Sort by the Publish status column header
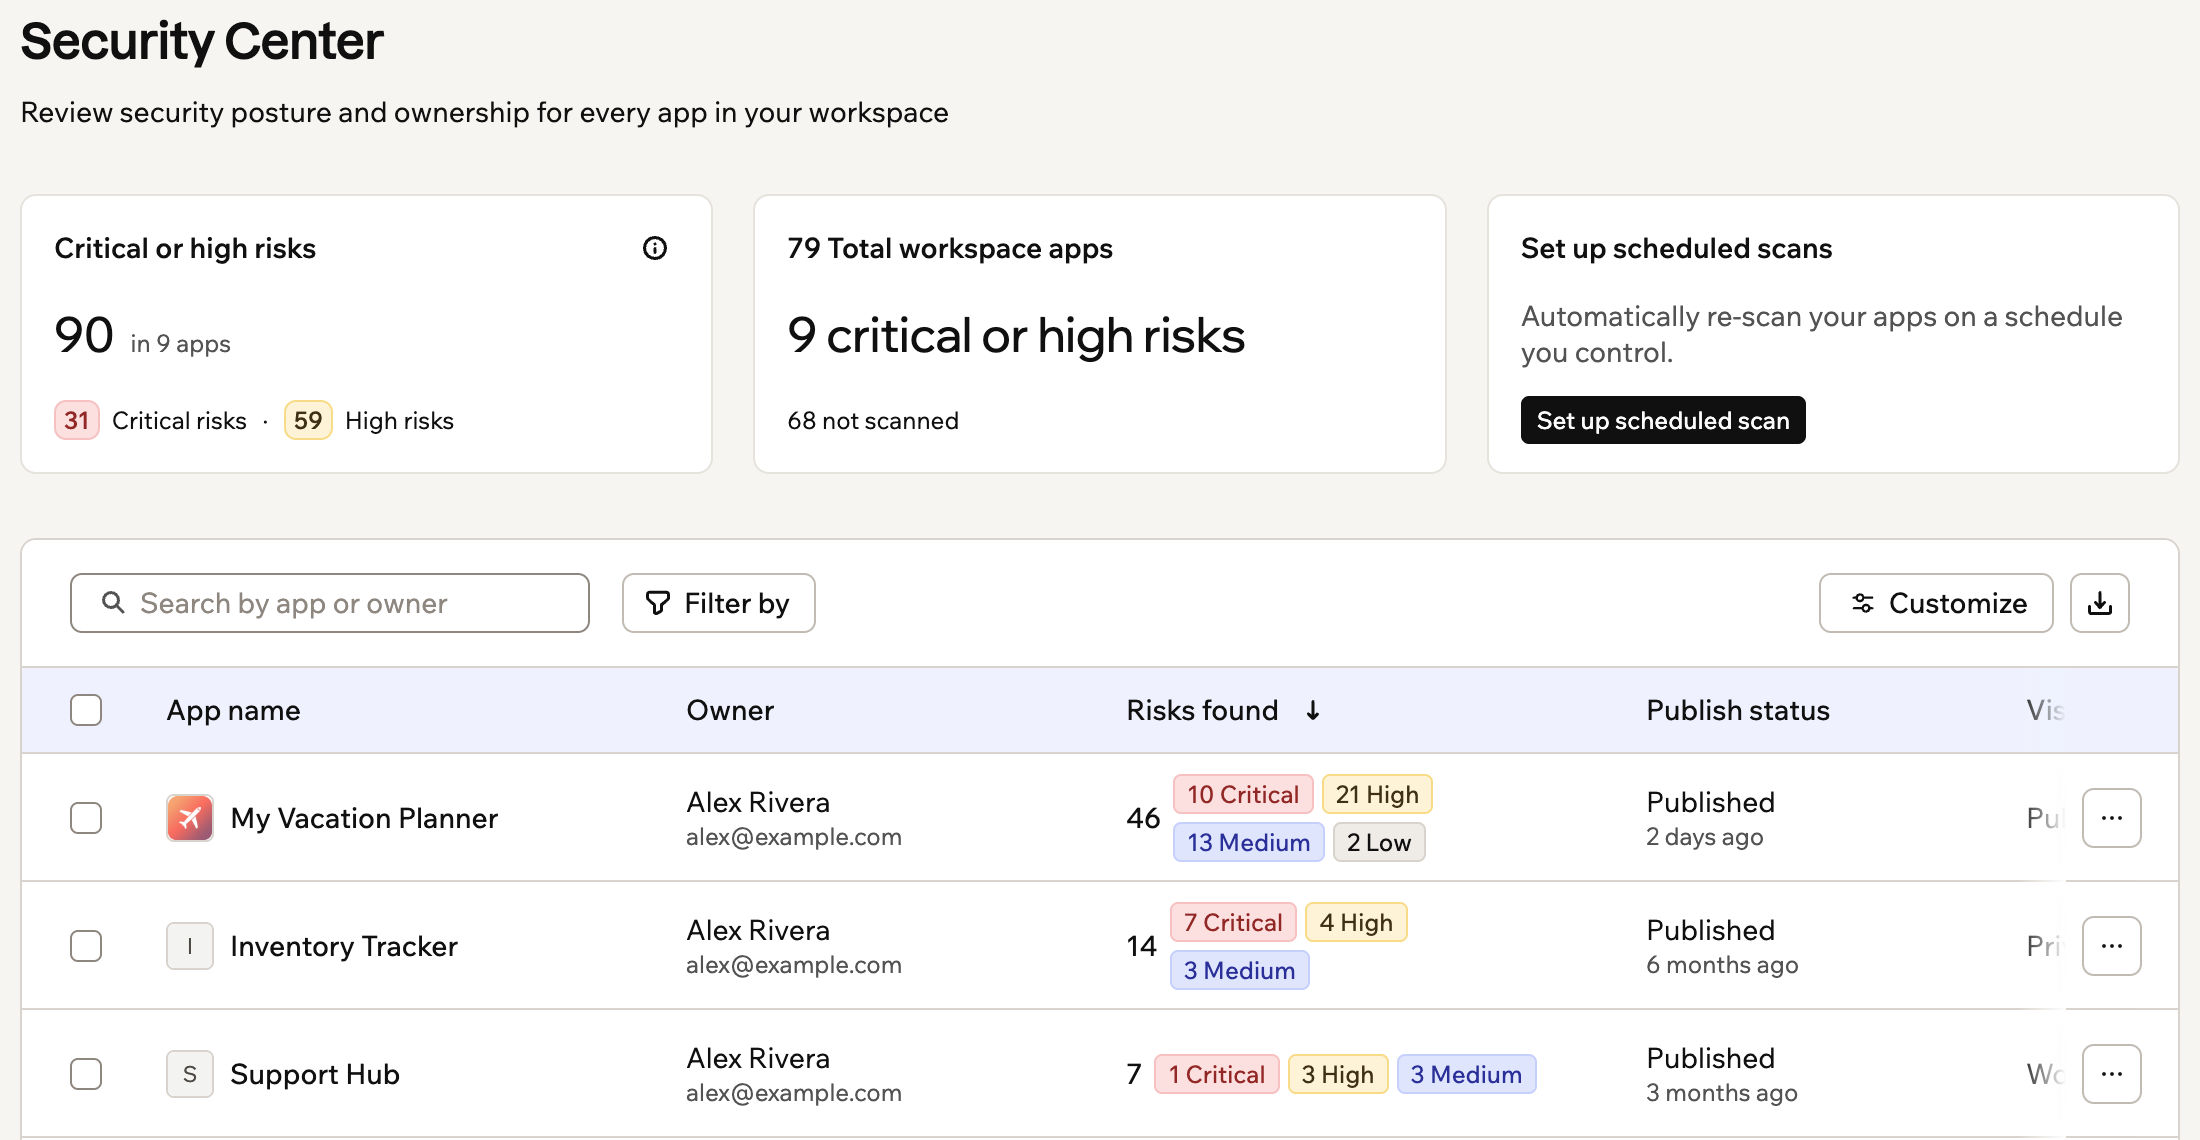 1738,710
